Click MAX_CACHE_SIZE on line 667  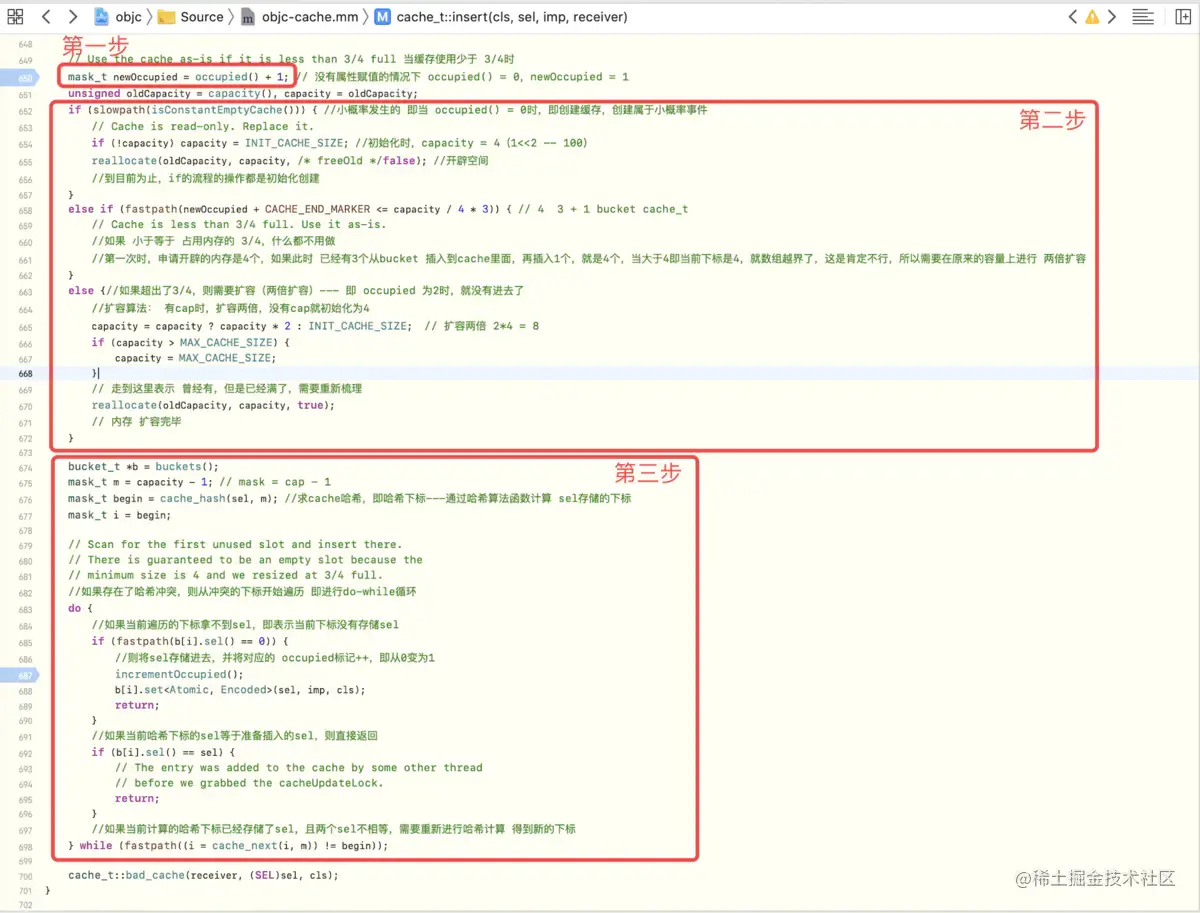226,358
